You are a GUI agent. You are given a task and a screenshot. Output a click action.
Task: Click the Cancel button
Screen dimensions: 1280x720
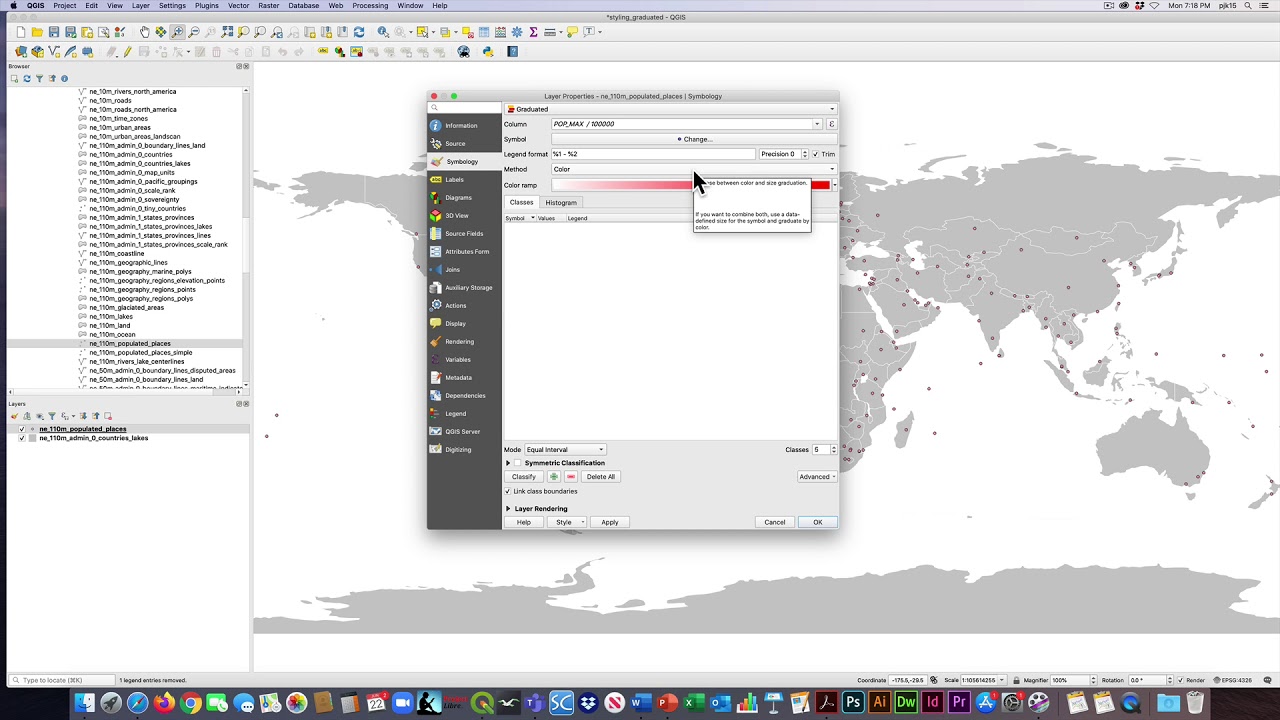coord(775,522)
